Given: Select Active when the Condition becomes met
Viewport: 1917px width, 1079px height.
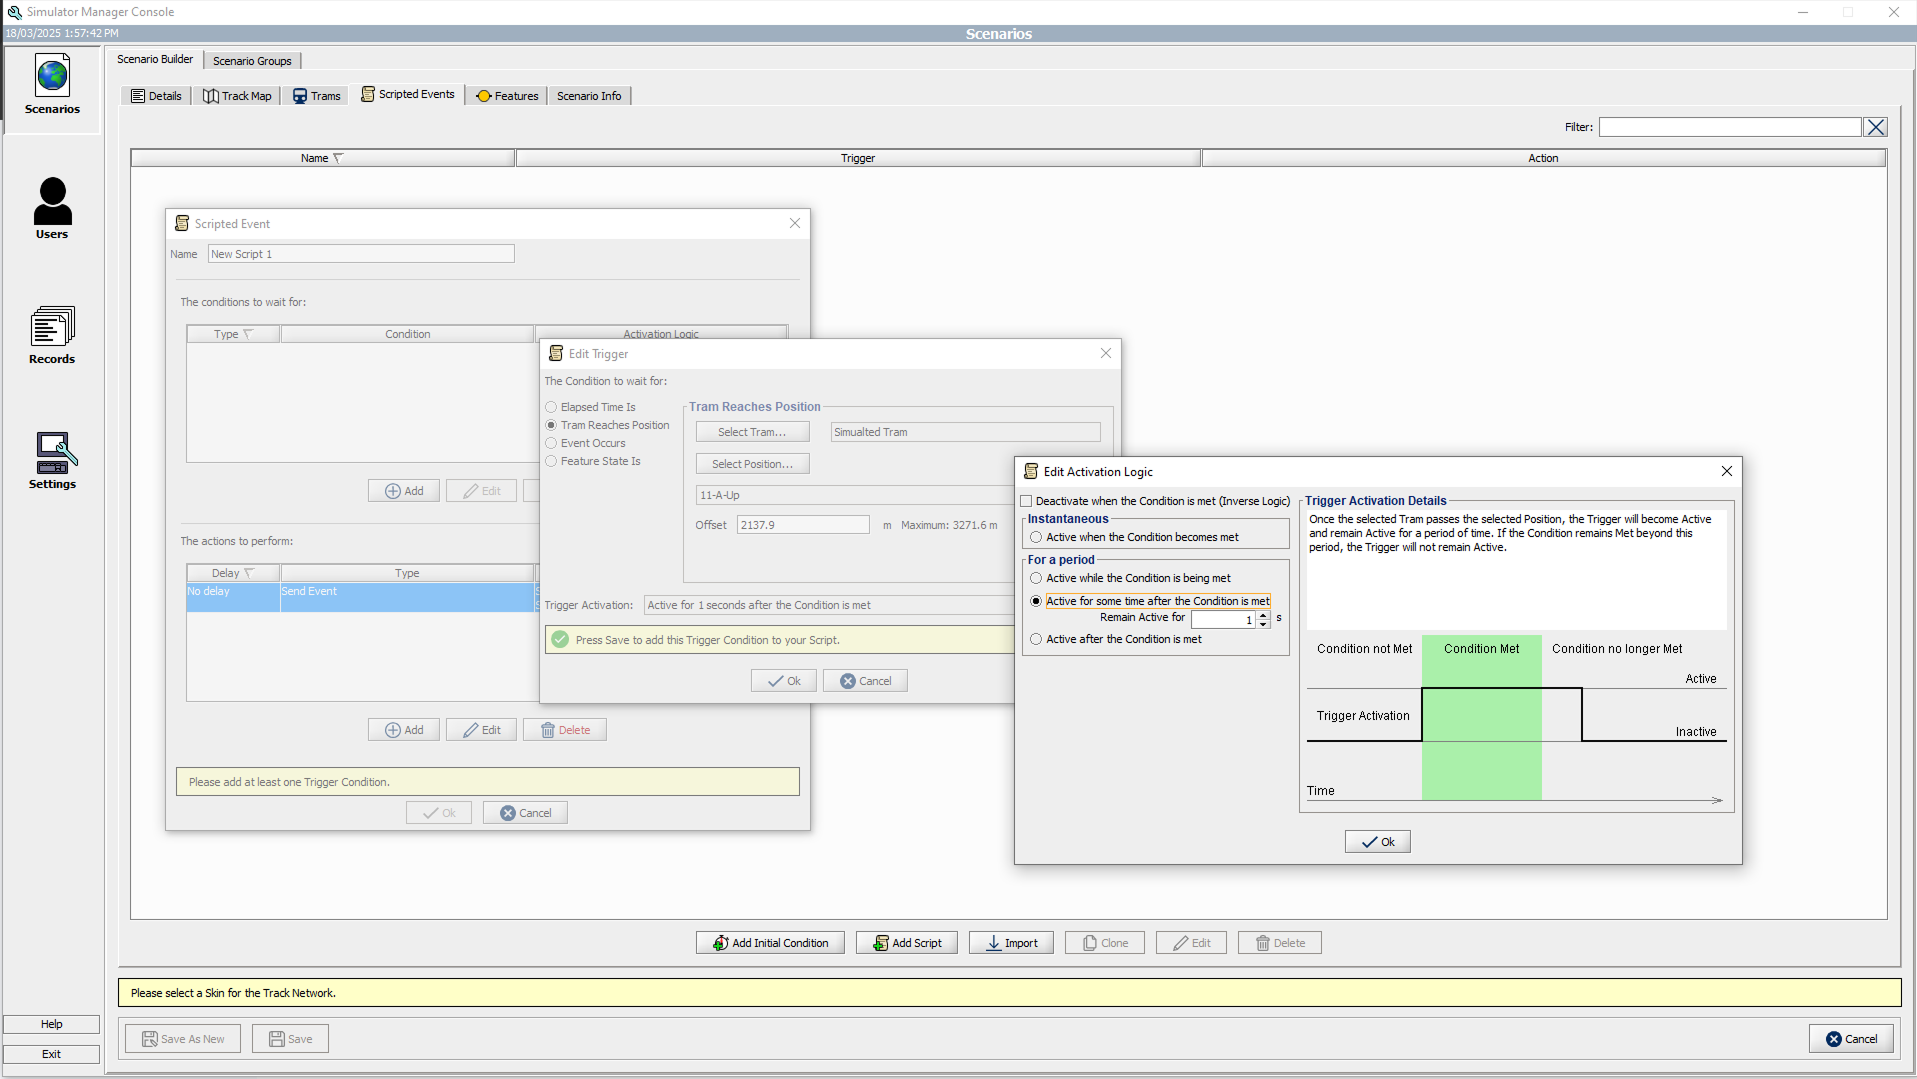Looking at the screenshot, I should pos(1036,537).
